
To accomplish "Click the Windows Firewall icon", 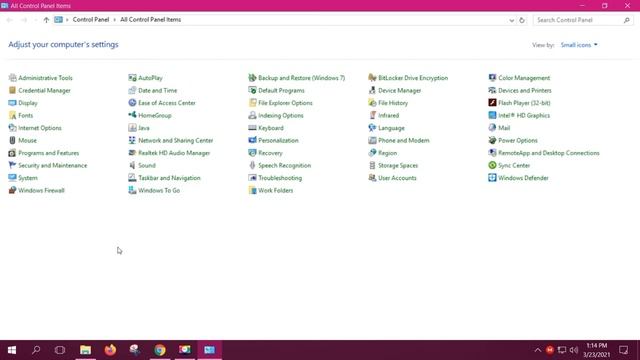I will coord(12,190).
